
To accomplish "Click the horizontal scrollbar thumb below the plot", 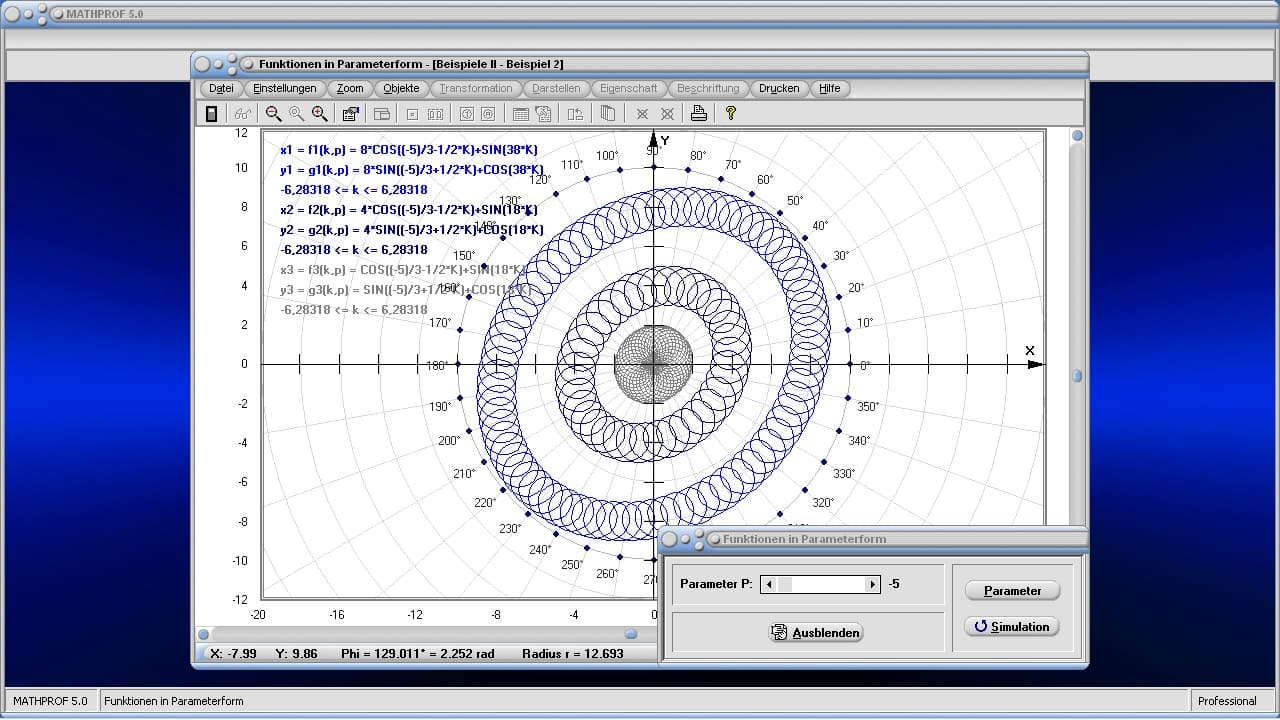I will (x=631, y=634).
